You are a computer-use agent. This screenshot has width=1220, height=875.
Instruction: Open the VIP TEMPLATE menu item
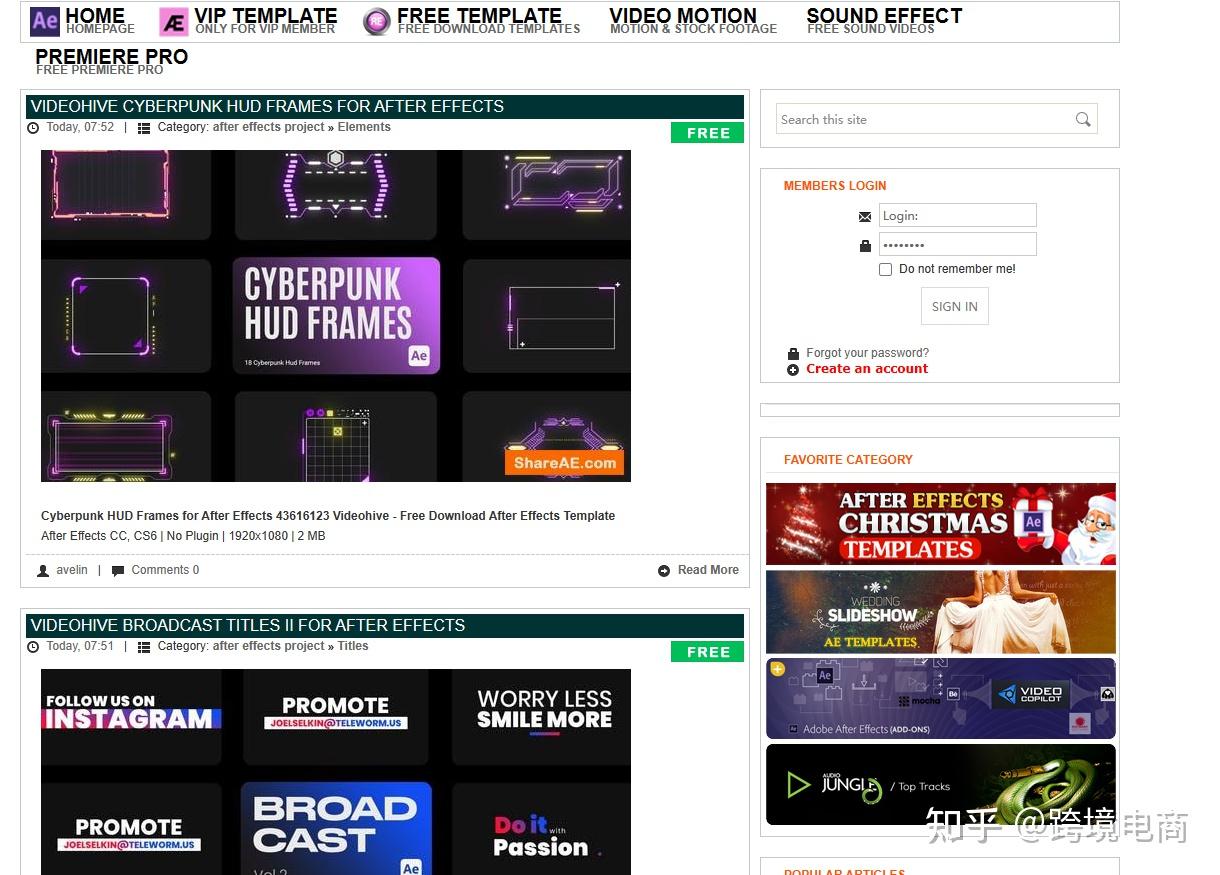(x=266, y=20)
